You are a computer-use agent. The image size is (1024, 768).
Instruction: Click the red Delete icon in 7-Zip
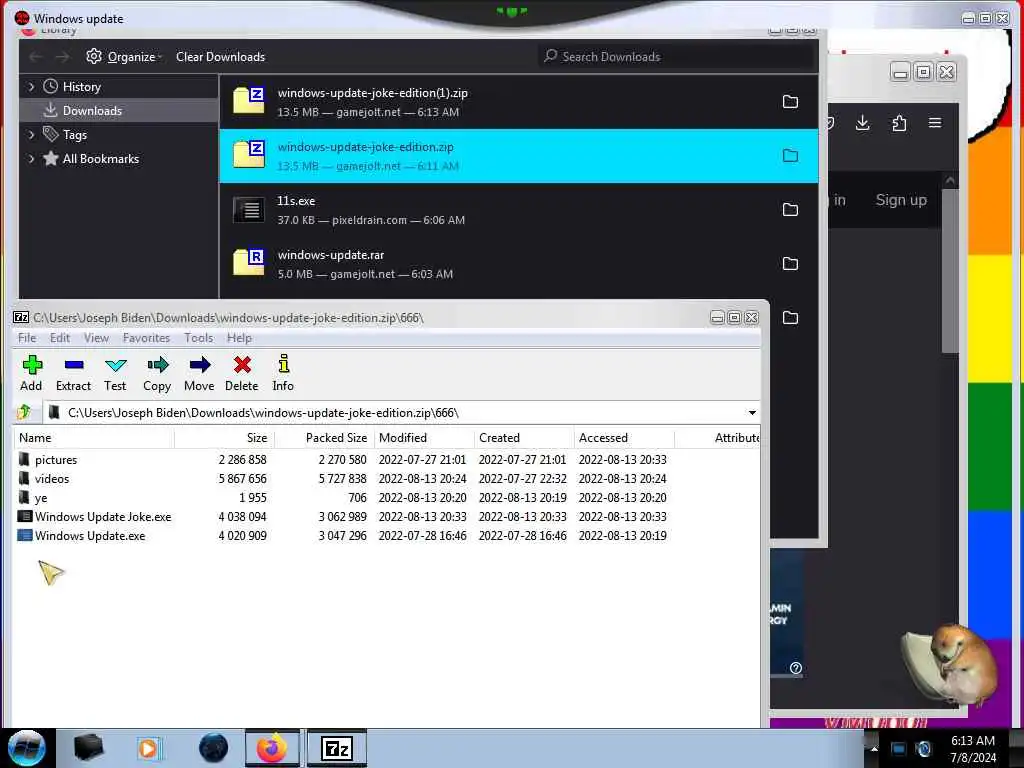[242, 373]
